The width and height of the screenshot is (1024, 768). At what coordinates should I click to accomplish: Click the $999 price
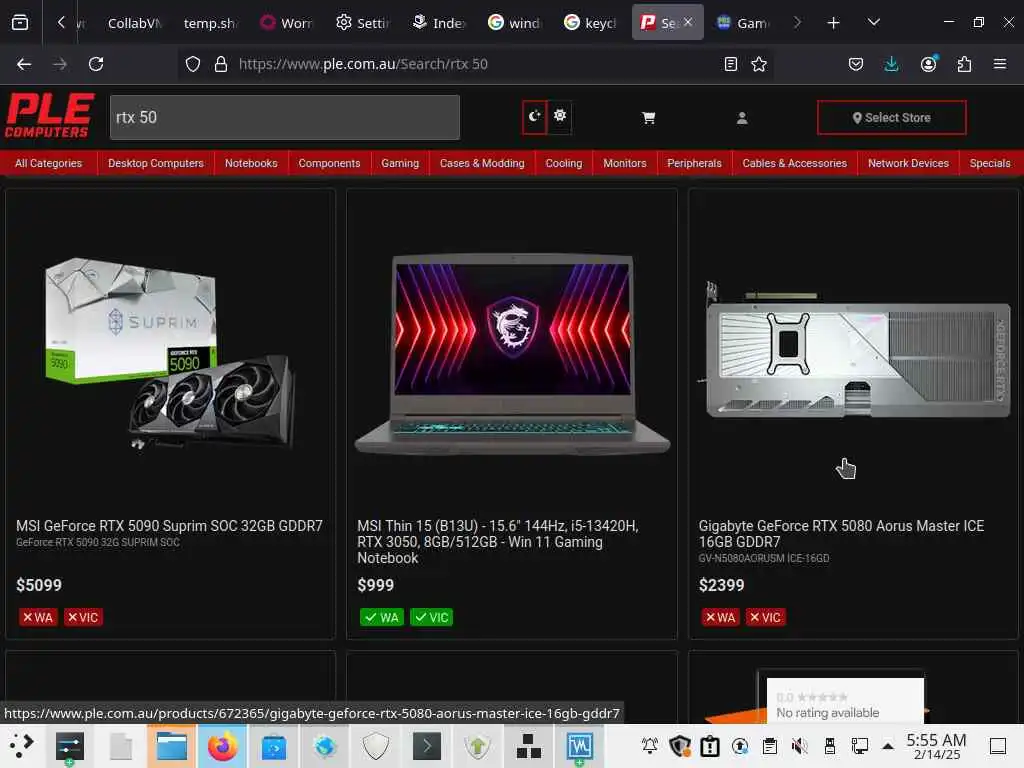[376, 585]
